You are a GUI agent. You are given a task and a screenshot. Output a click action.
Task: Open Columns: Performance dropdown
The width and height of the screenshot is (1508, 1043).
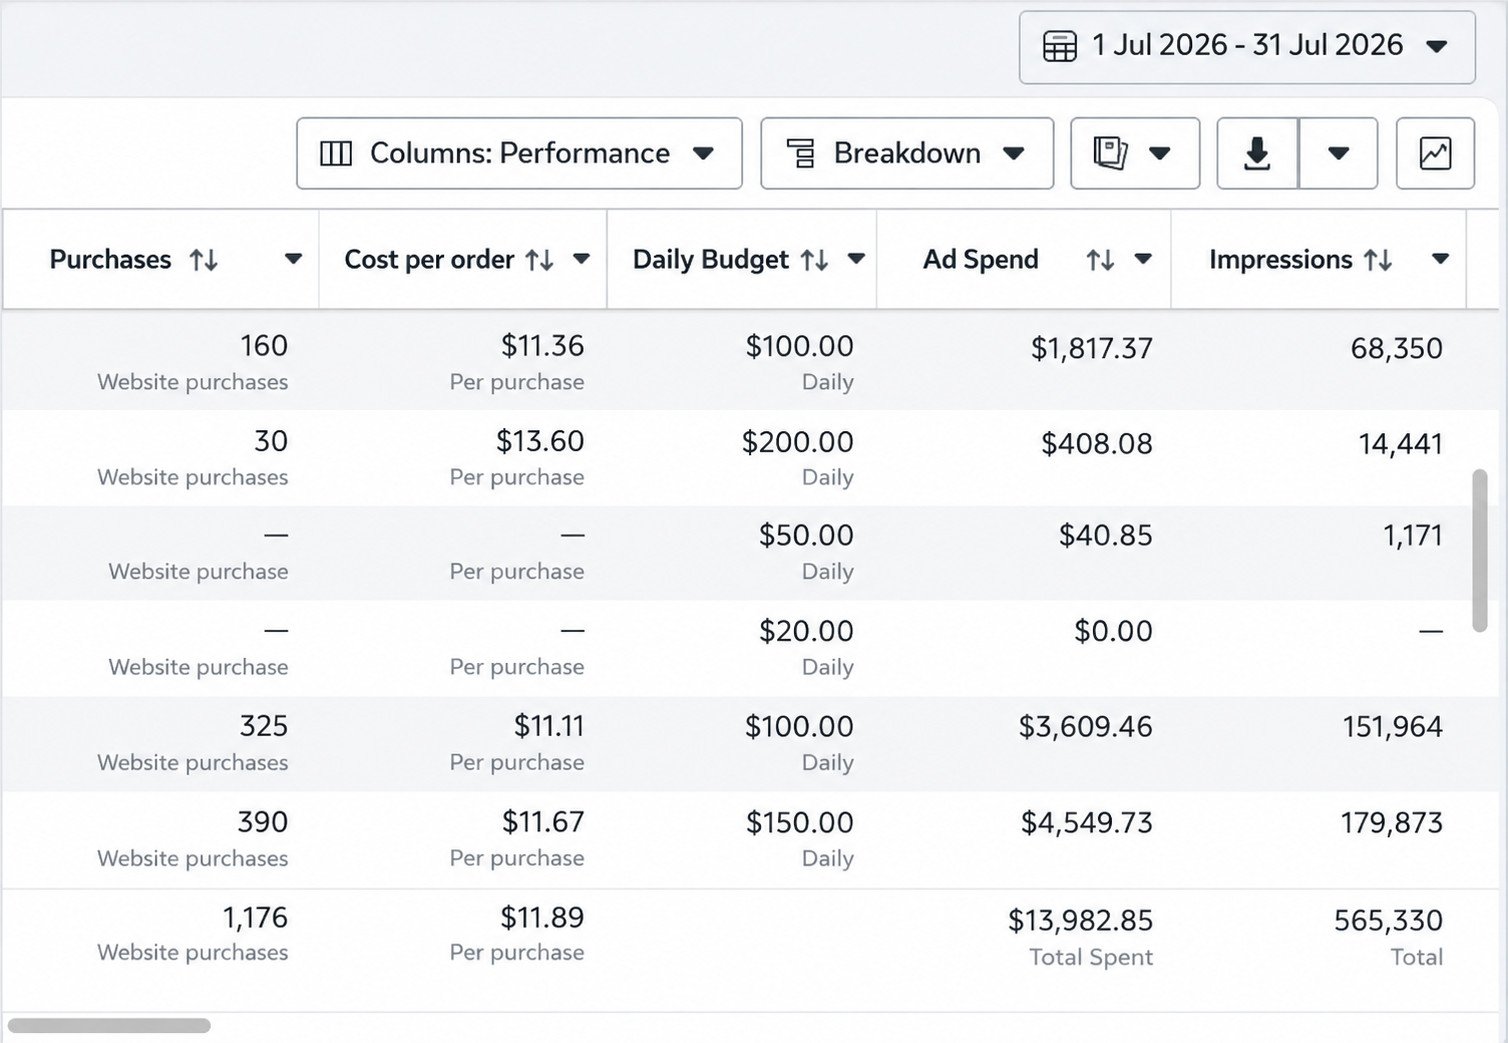tap(519, 153)
